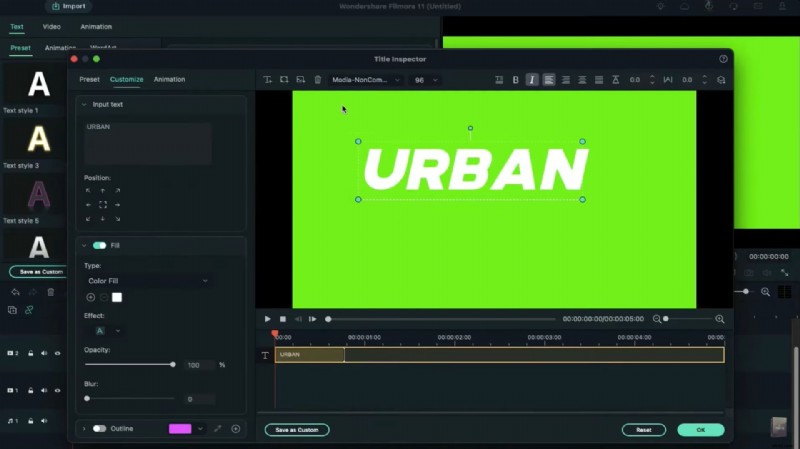800x449 pixels.
Task: Turn off the Fill toggle
Action: (99, 245)
